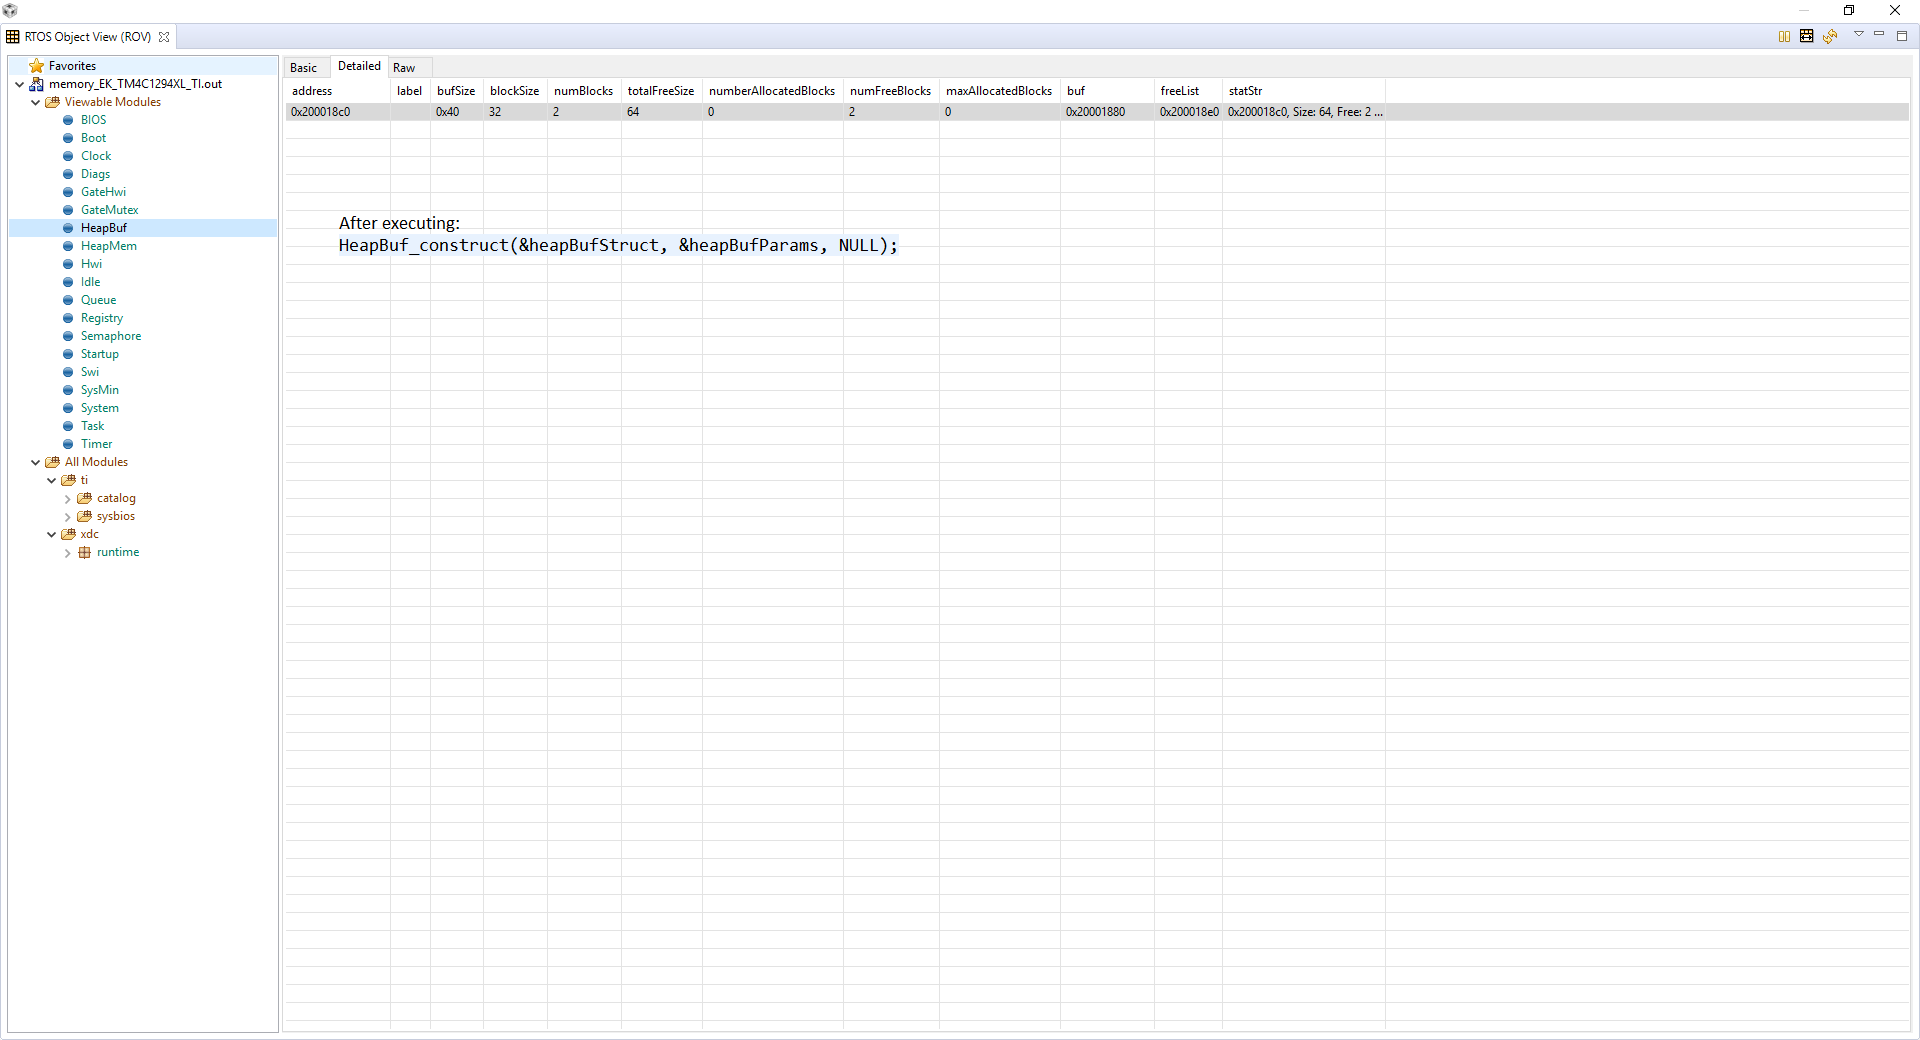Click the statStr column header
Image resolution: width=1920 pixels, height=1040 pixels.
click(x=1303, y=91)
